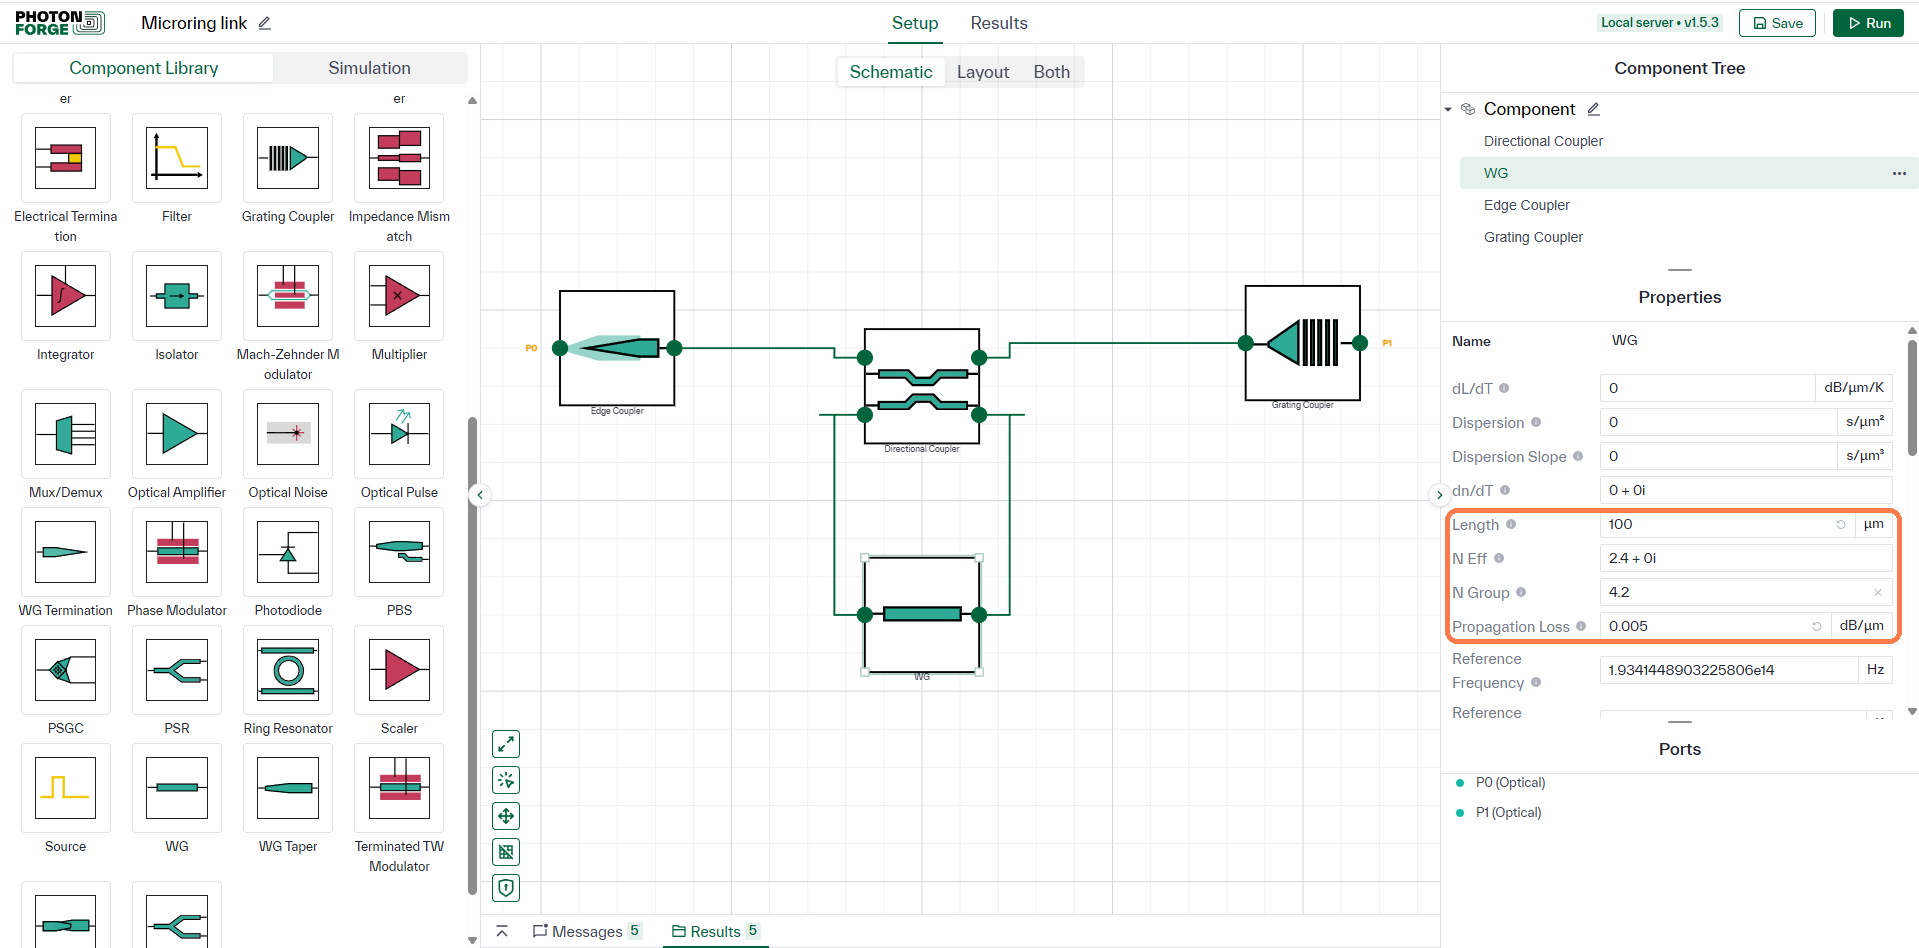
Task: Switch to the Results top tab
Action: [x=998, y=23]
